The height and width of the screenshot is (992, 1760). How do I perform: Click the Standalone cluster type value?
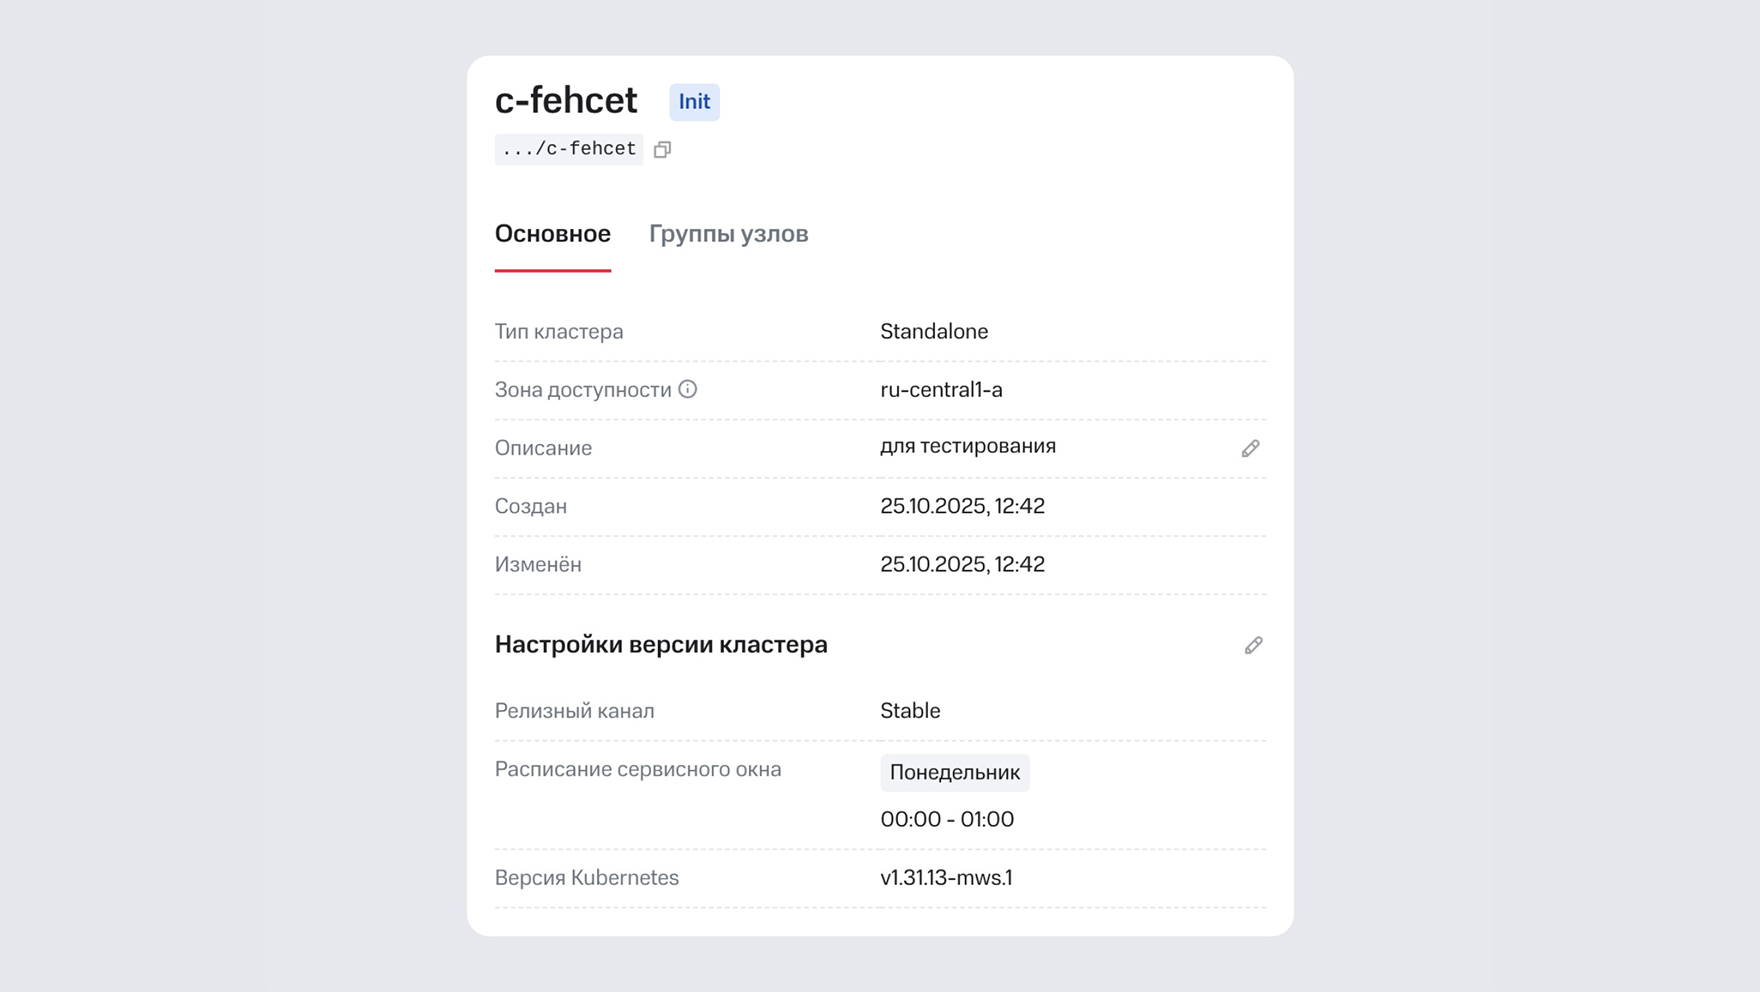click(933, 331)
